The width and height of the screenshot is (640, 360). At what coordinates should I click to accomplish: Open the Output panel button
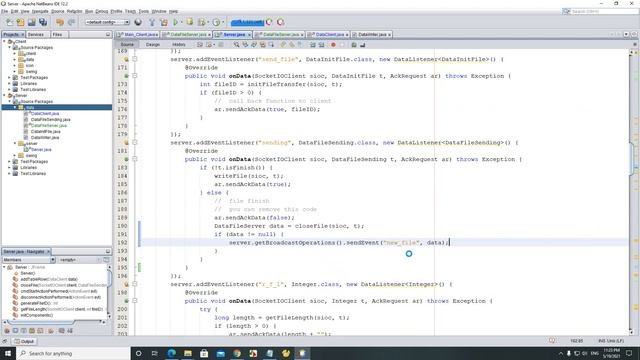24,341
